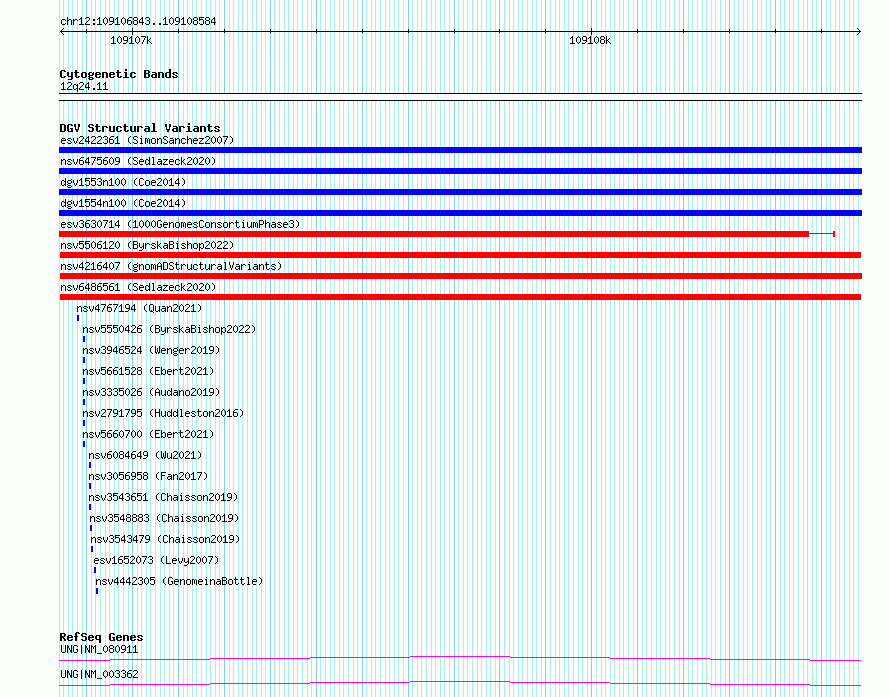Select the pink UNG|NM_080911 transcript line

(460, 658)
